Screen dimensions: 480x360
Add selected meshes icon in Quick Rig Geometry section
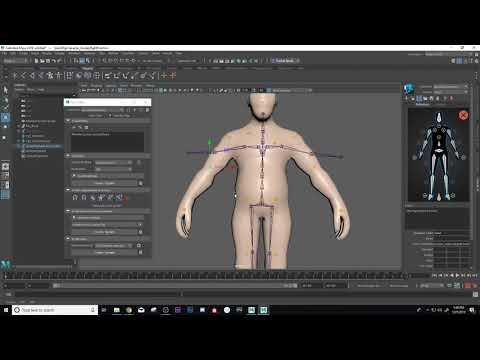(x=74, y=128)
